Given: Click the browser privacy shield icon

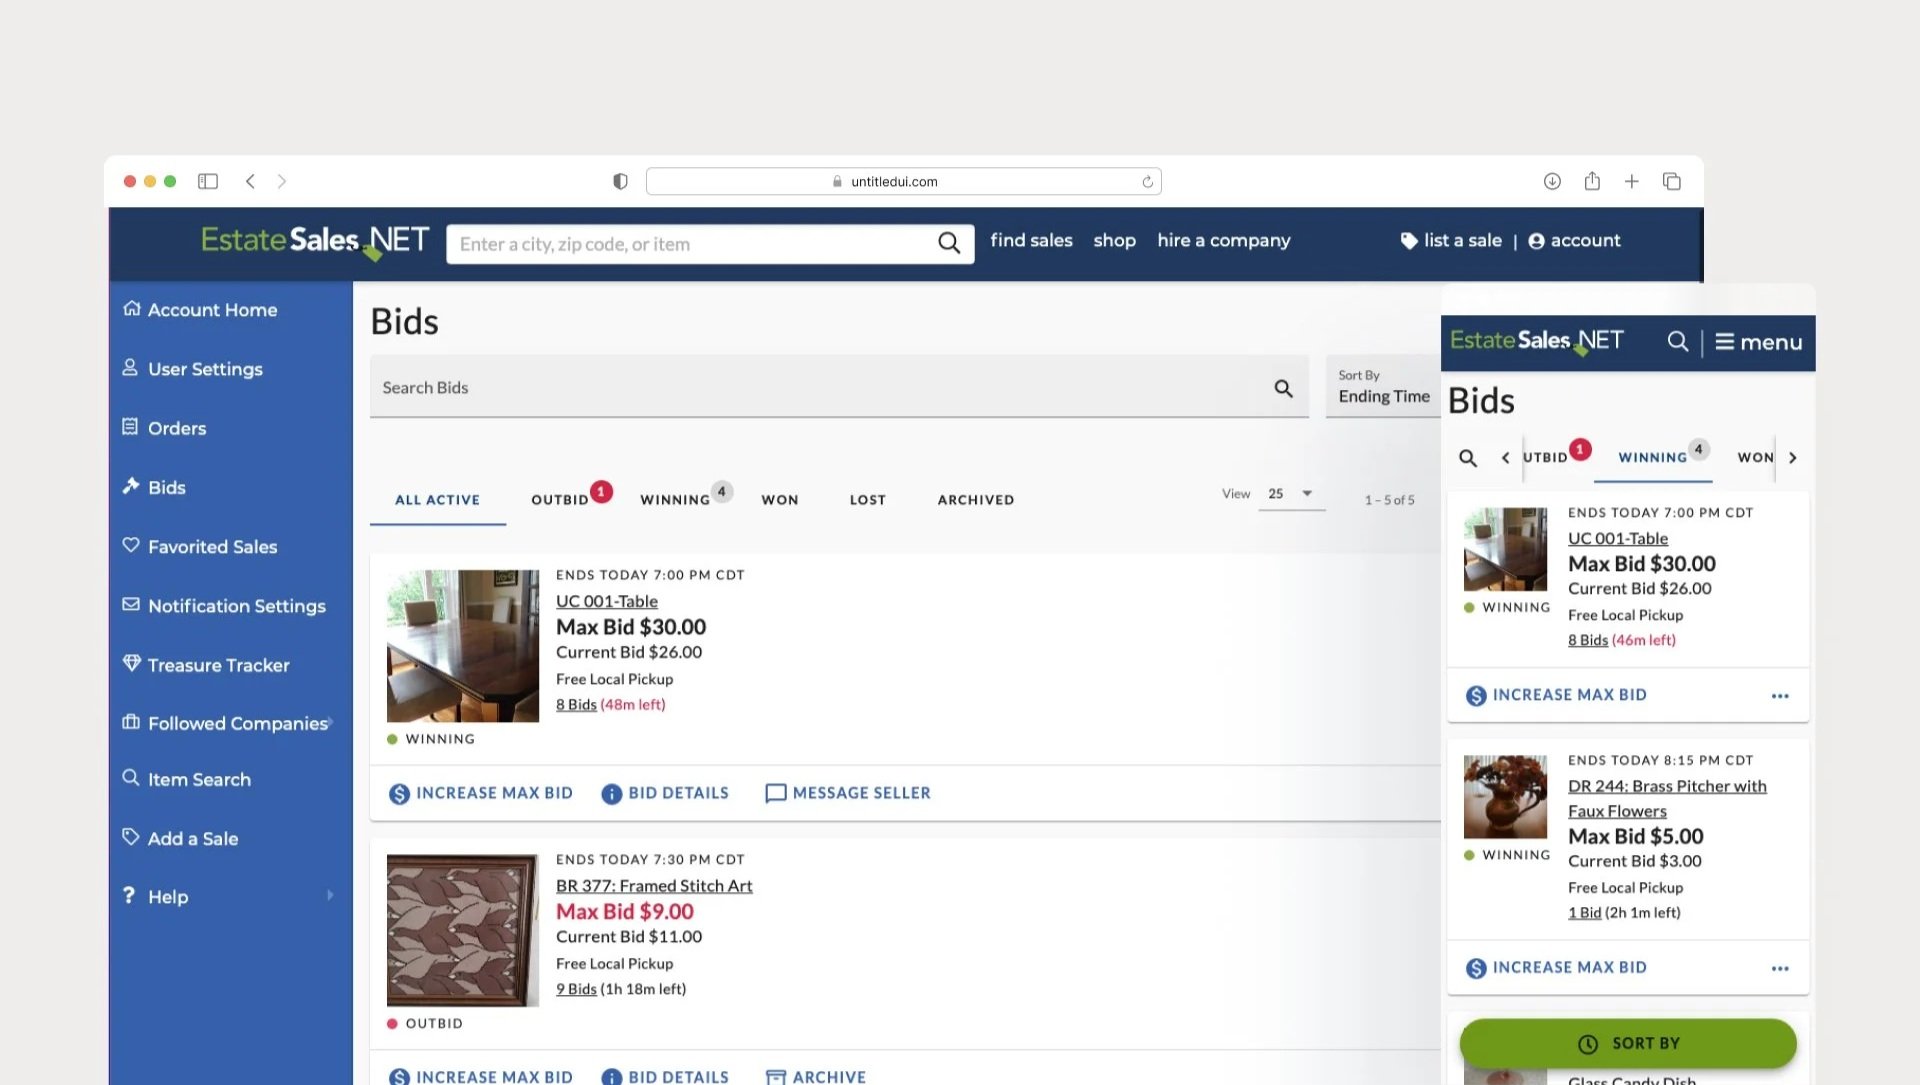Looking at the screenshot, I should click(x=620, y=181).
